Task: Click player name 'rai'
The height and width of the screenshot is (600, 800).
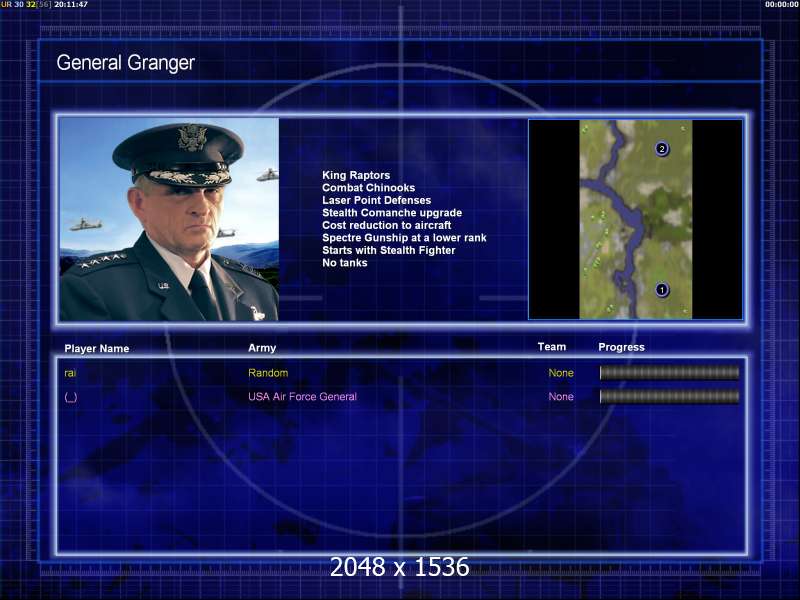Action: point(70,373)
